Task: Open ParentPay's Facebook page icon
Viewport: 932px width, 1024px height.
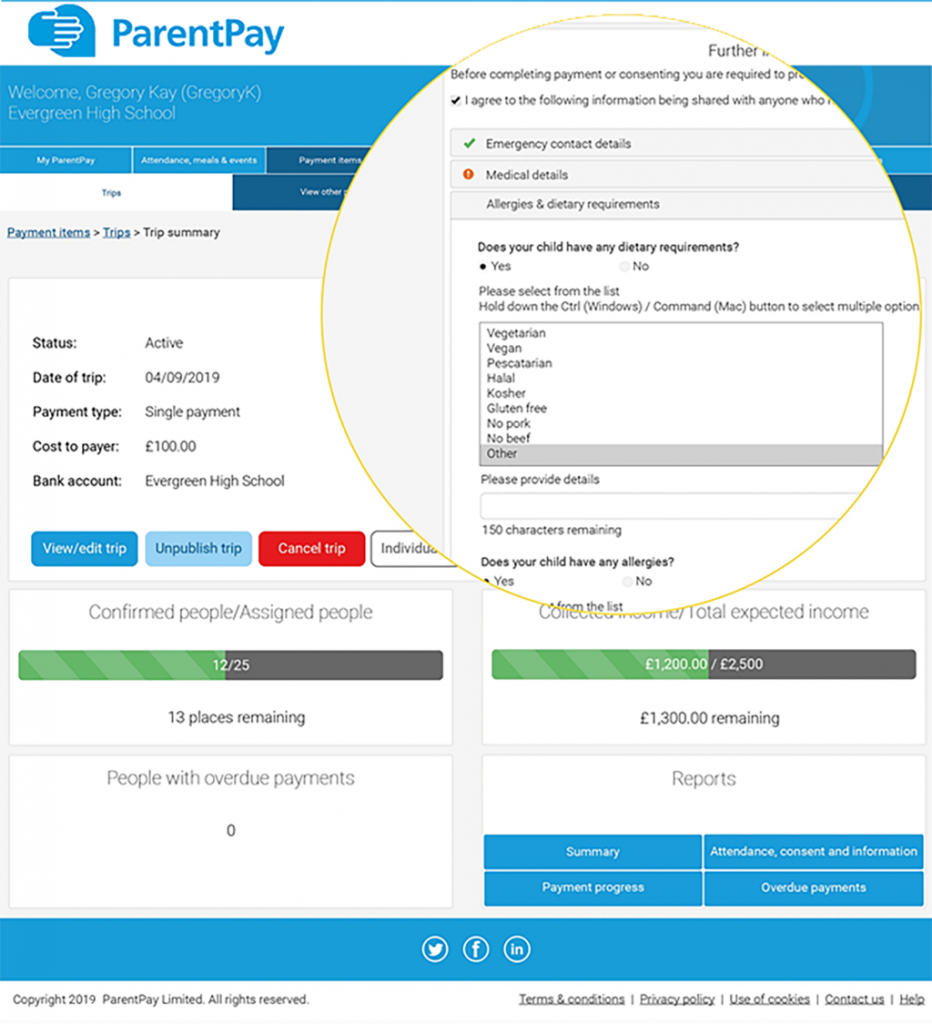Action: 476,949
